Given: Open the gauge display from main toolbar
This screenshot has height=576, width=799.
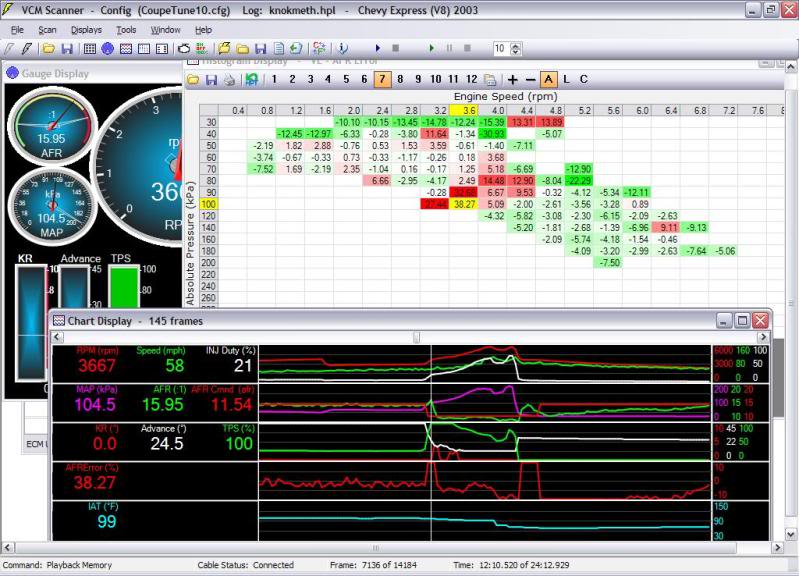Looking at the screenshot, I should pyautogui.click(x=108, y=48).
